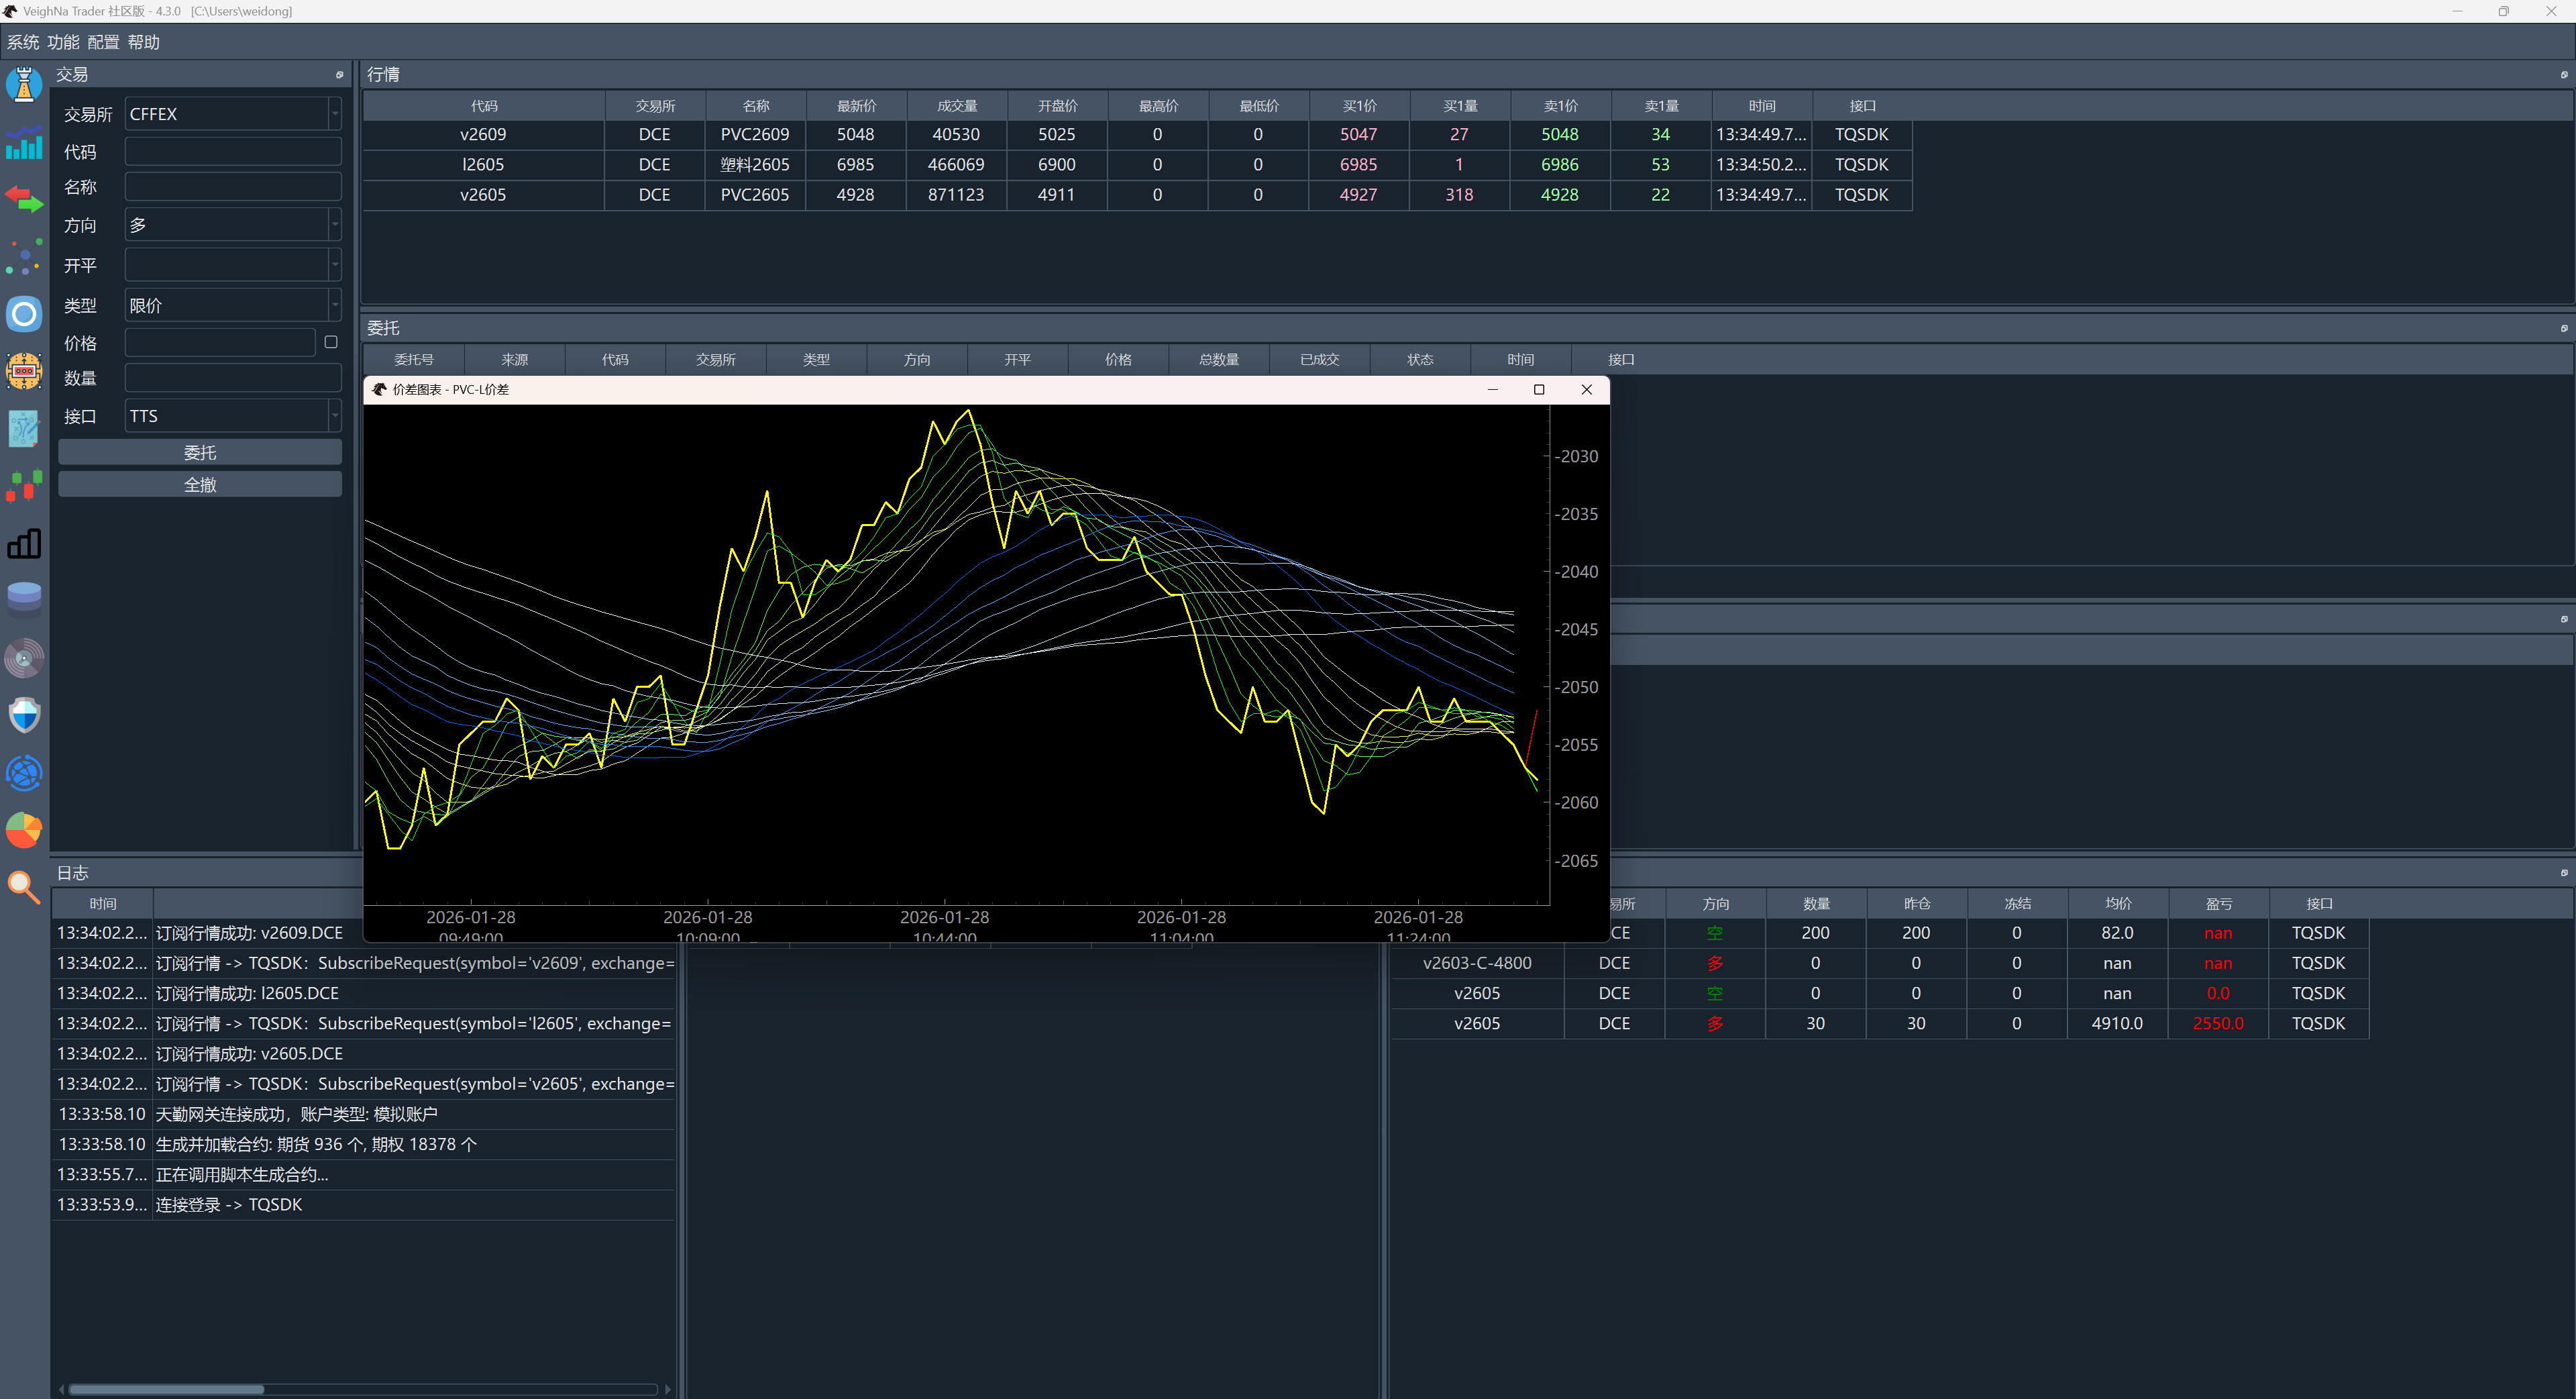The image size is (2576, 1399).
Task: Open the 配置 menu
Action: (102, 42)
